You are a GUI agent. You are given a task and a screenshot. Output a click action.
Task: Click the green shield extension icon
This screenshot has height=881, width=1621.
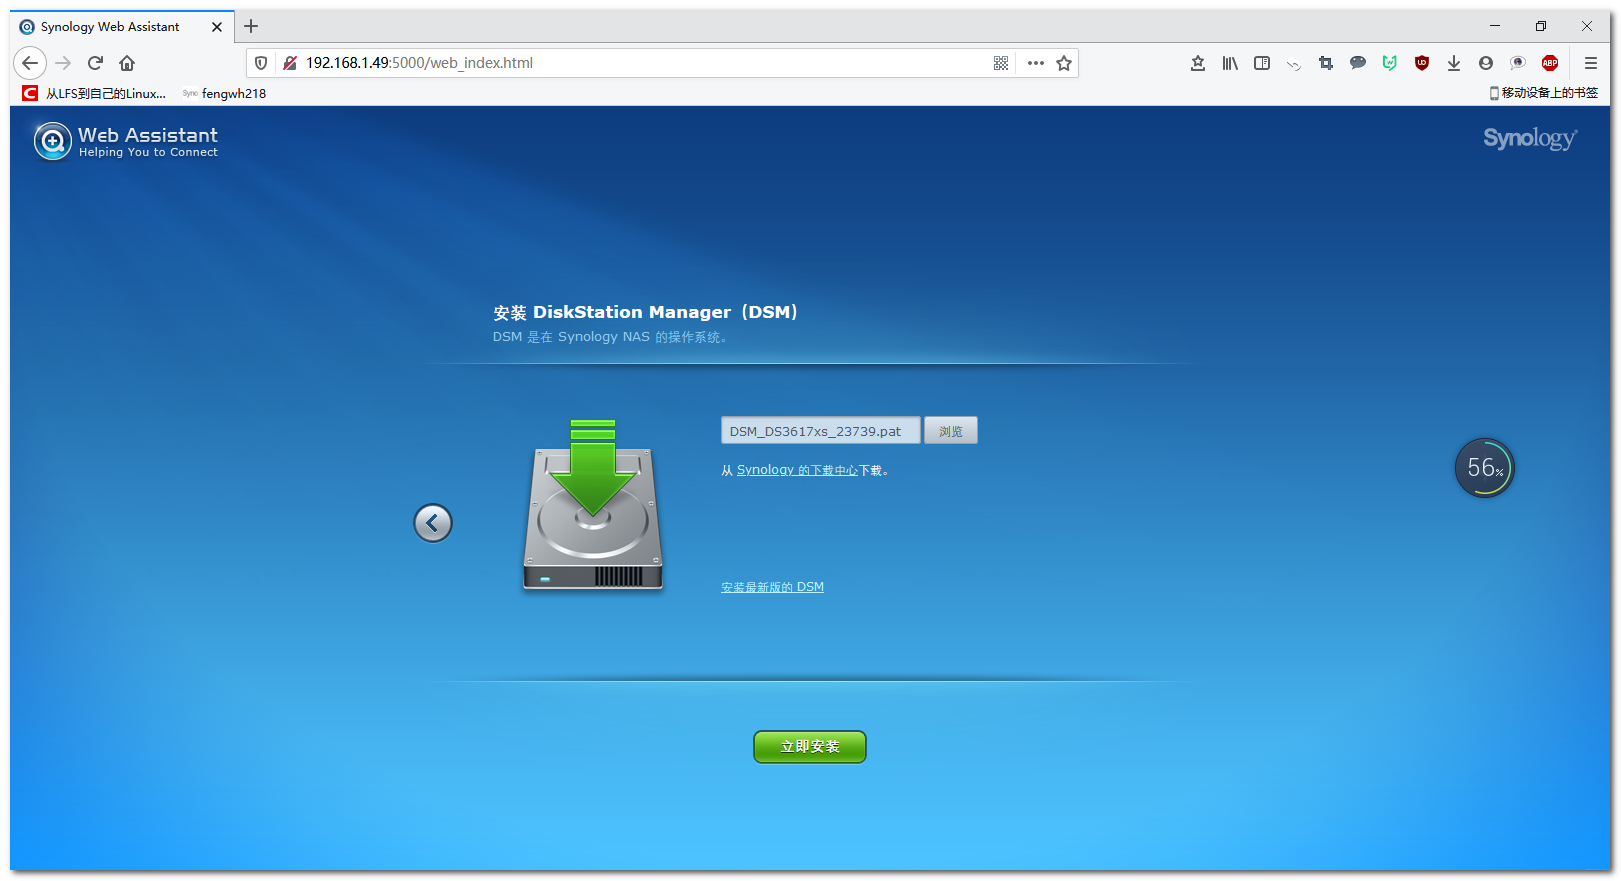pyautogui.click(x=1390, y=63)
